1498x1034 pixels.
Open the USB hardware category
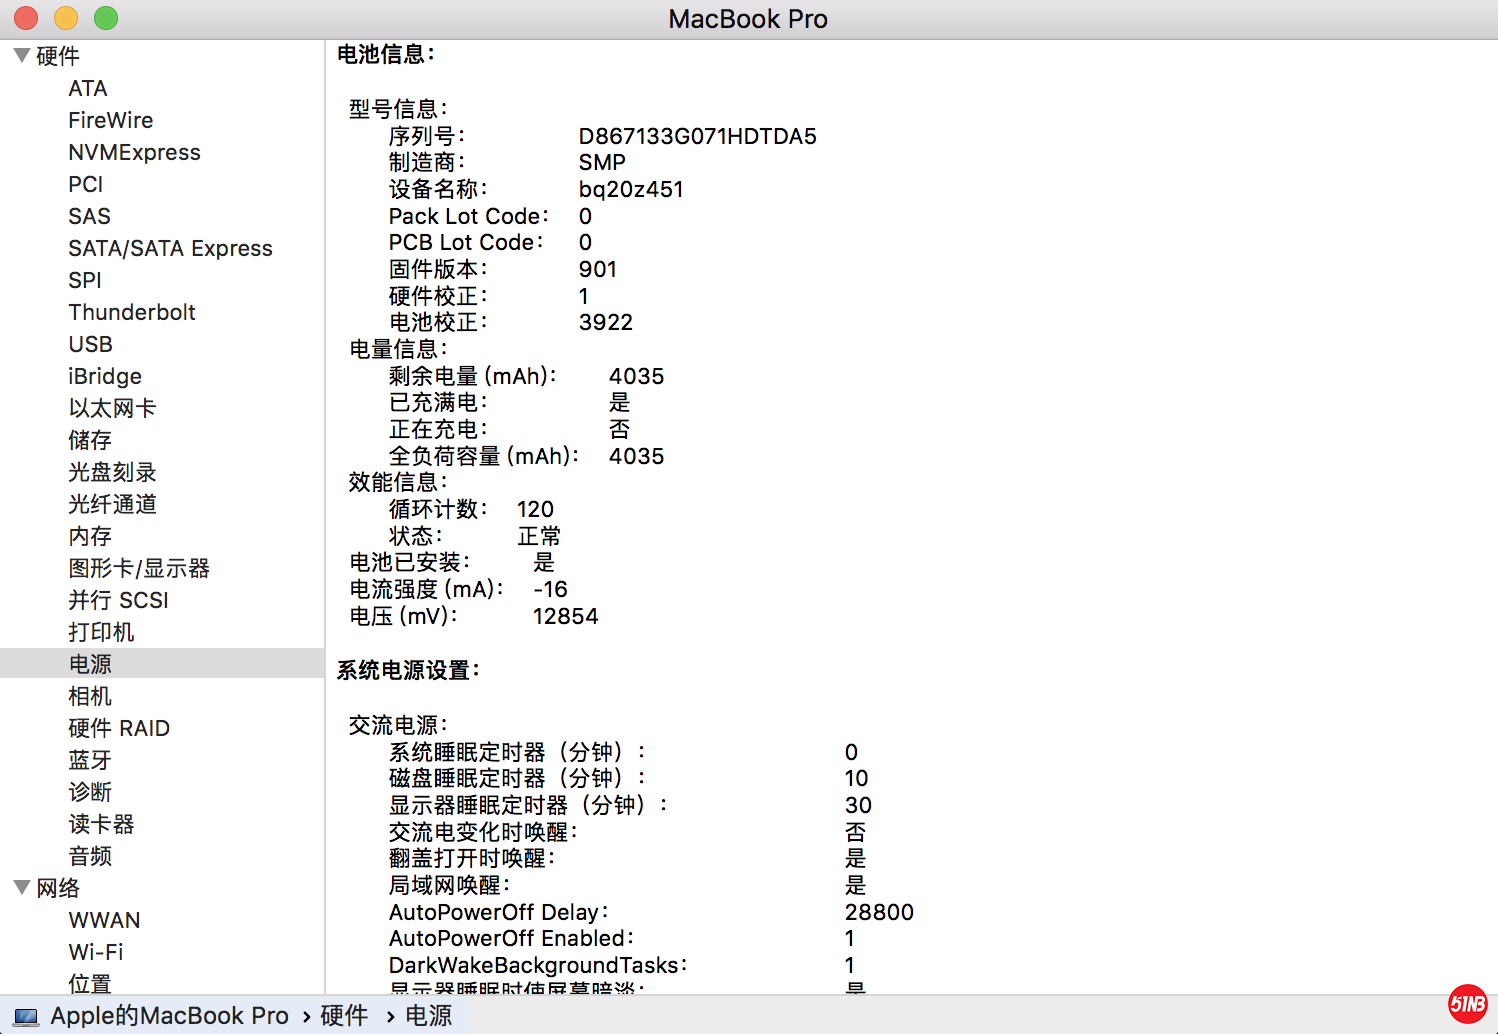click(x=90, y=344)
